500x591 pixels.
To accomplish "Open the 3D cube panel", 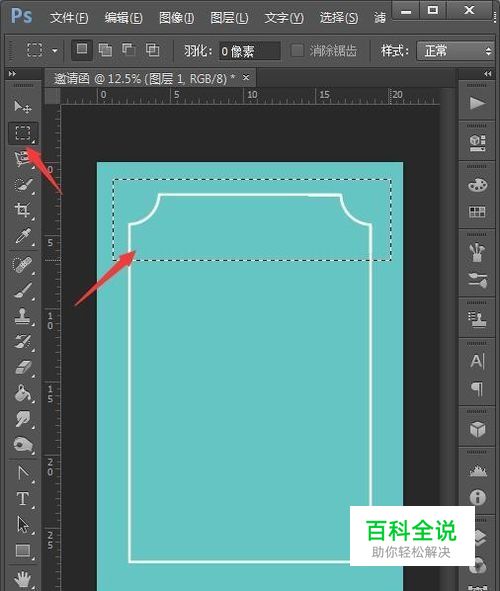I will 477,429.
